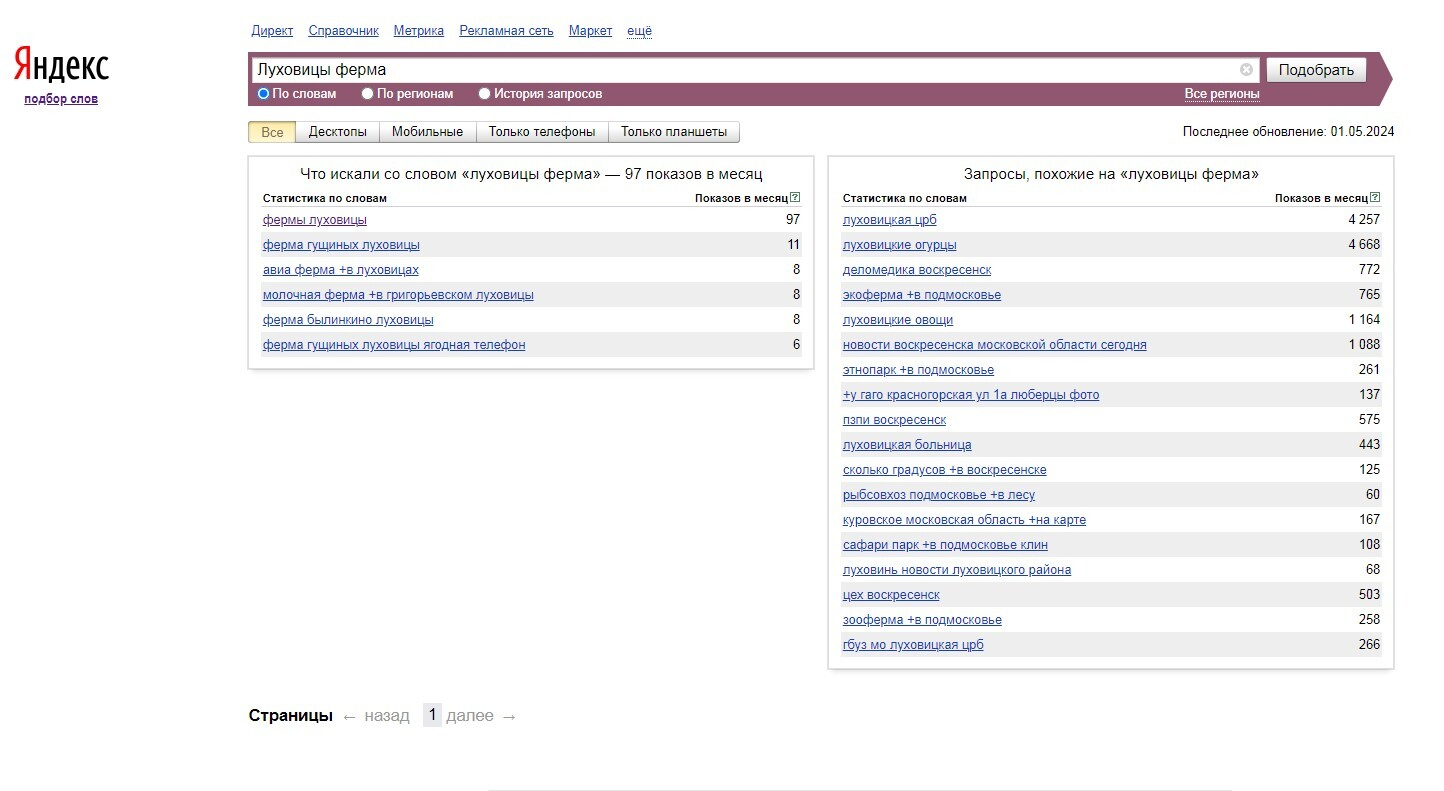Switch to the 'Все' devices tab
1444x791 pixels.
(272, 132)
